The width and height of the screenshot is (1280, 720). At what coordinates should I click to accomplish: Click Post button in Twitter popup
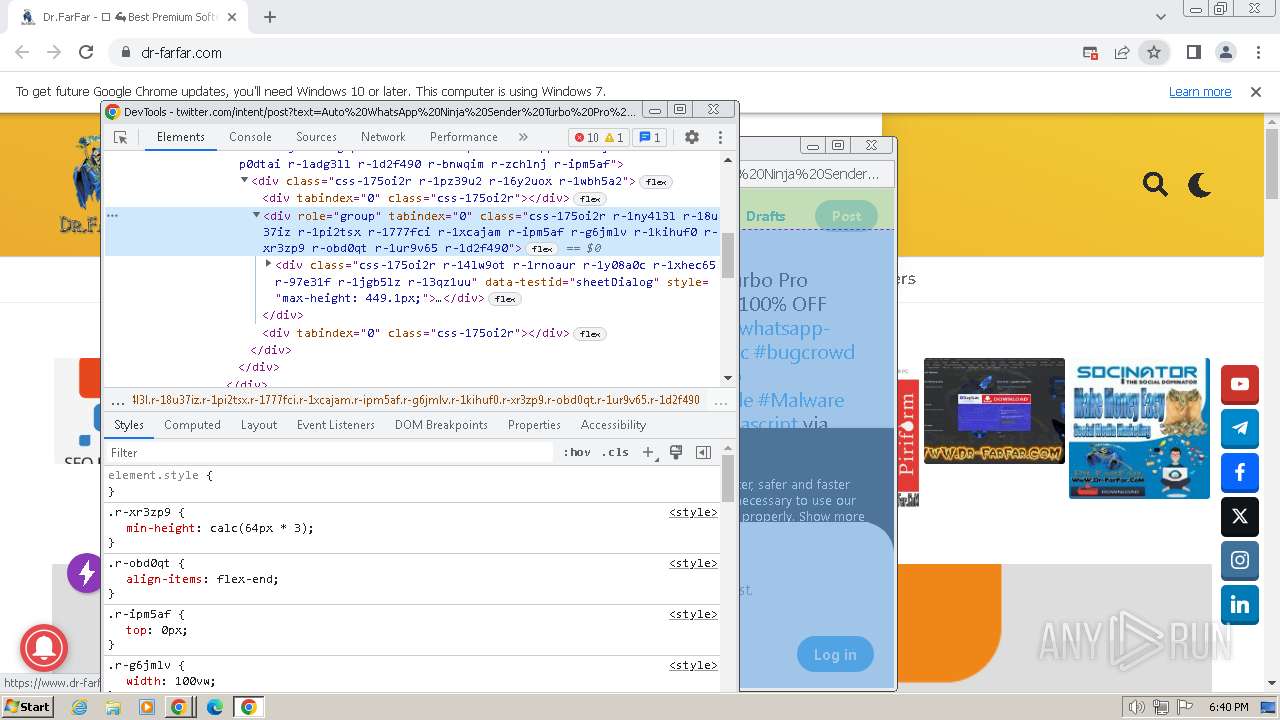point(846,216)
